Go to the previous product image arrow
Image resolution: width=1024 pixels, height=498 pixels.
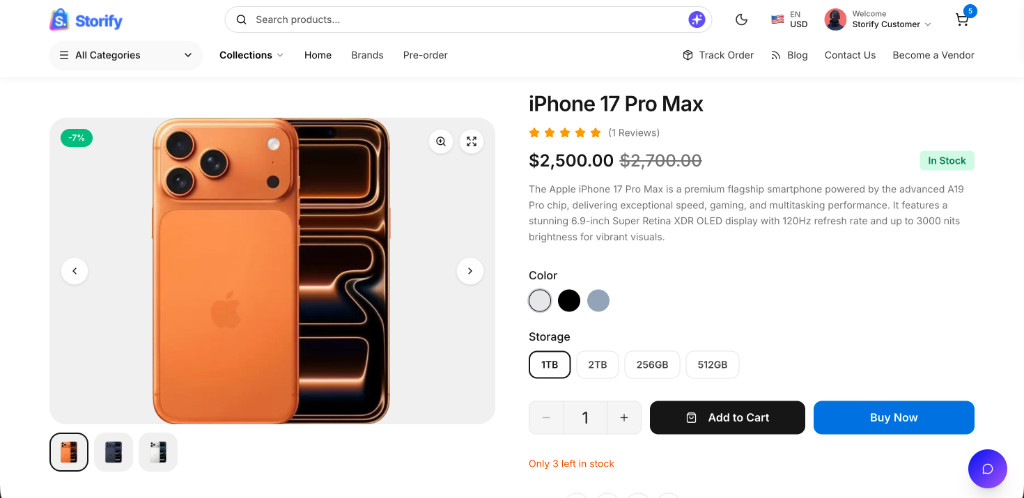click(74, 271)
